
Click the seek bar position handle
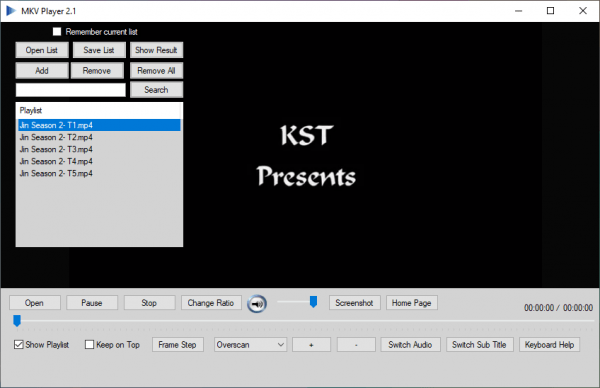[x=17, y=321]
